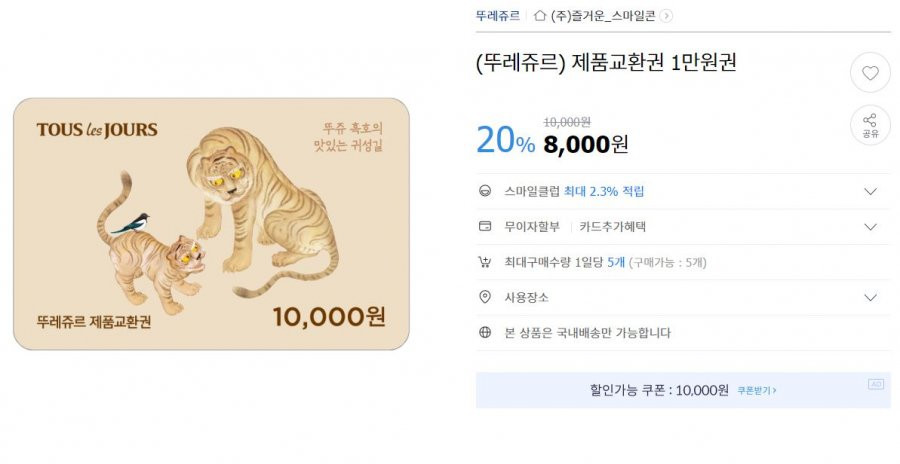The height and width of the screenshot is (464, 900).
Task: Open the seller arrow icon next to 스마일콘
Action: [666, 16]
